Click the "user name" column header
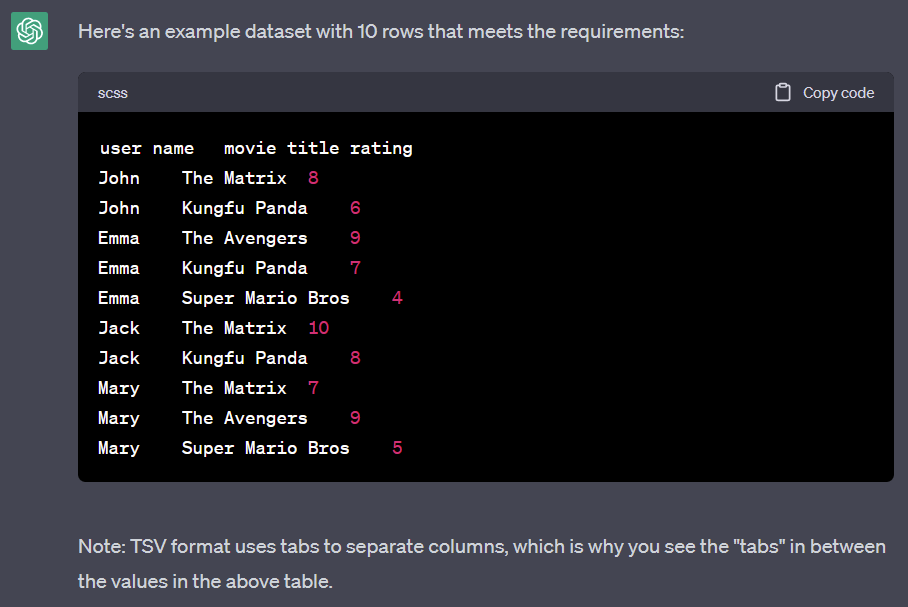This screenshot has height=607, width=908. pos(146,148)
